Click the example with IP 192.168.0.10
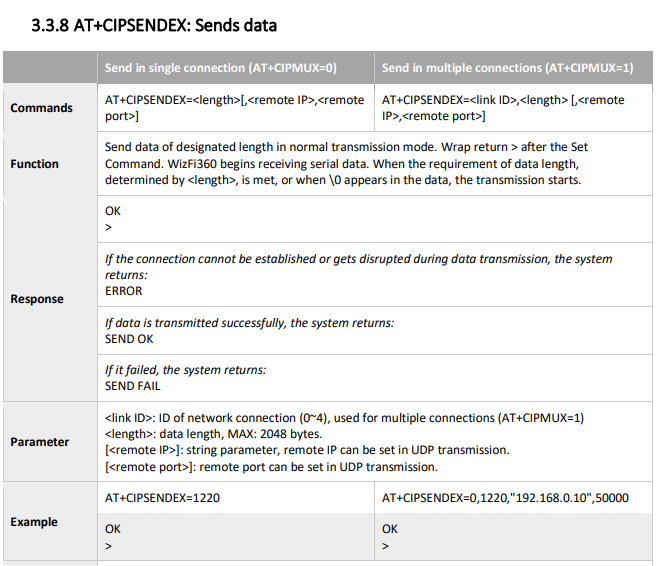Viewport: 659px width, 566px height. (x=505, y=498)
